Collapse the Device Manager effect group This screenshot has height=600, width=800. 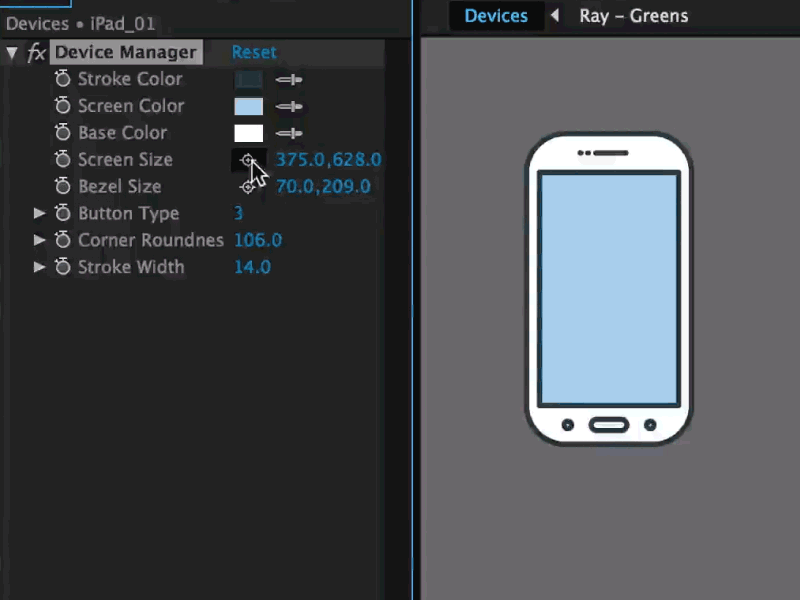tap(12, 52)
